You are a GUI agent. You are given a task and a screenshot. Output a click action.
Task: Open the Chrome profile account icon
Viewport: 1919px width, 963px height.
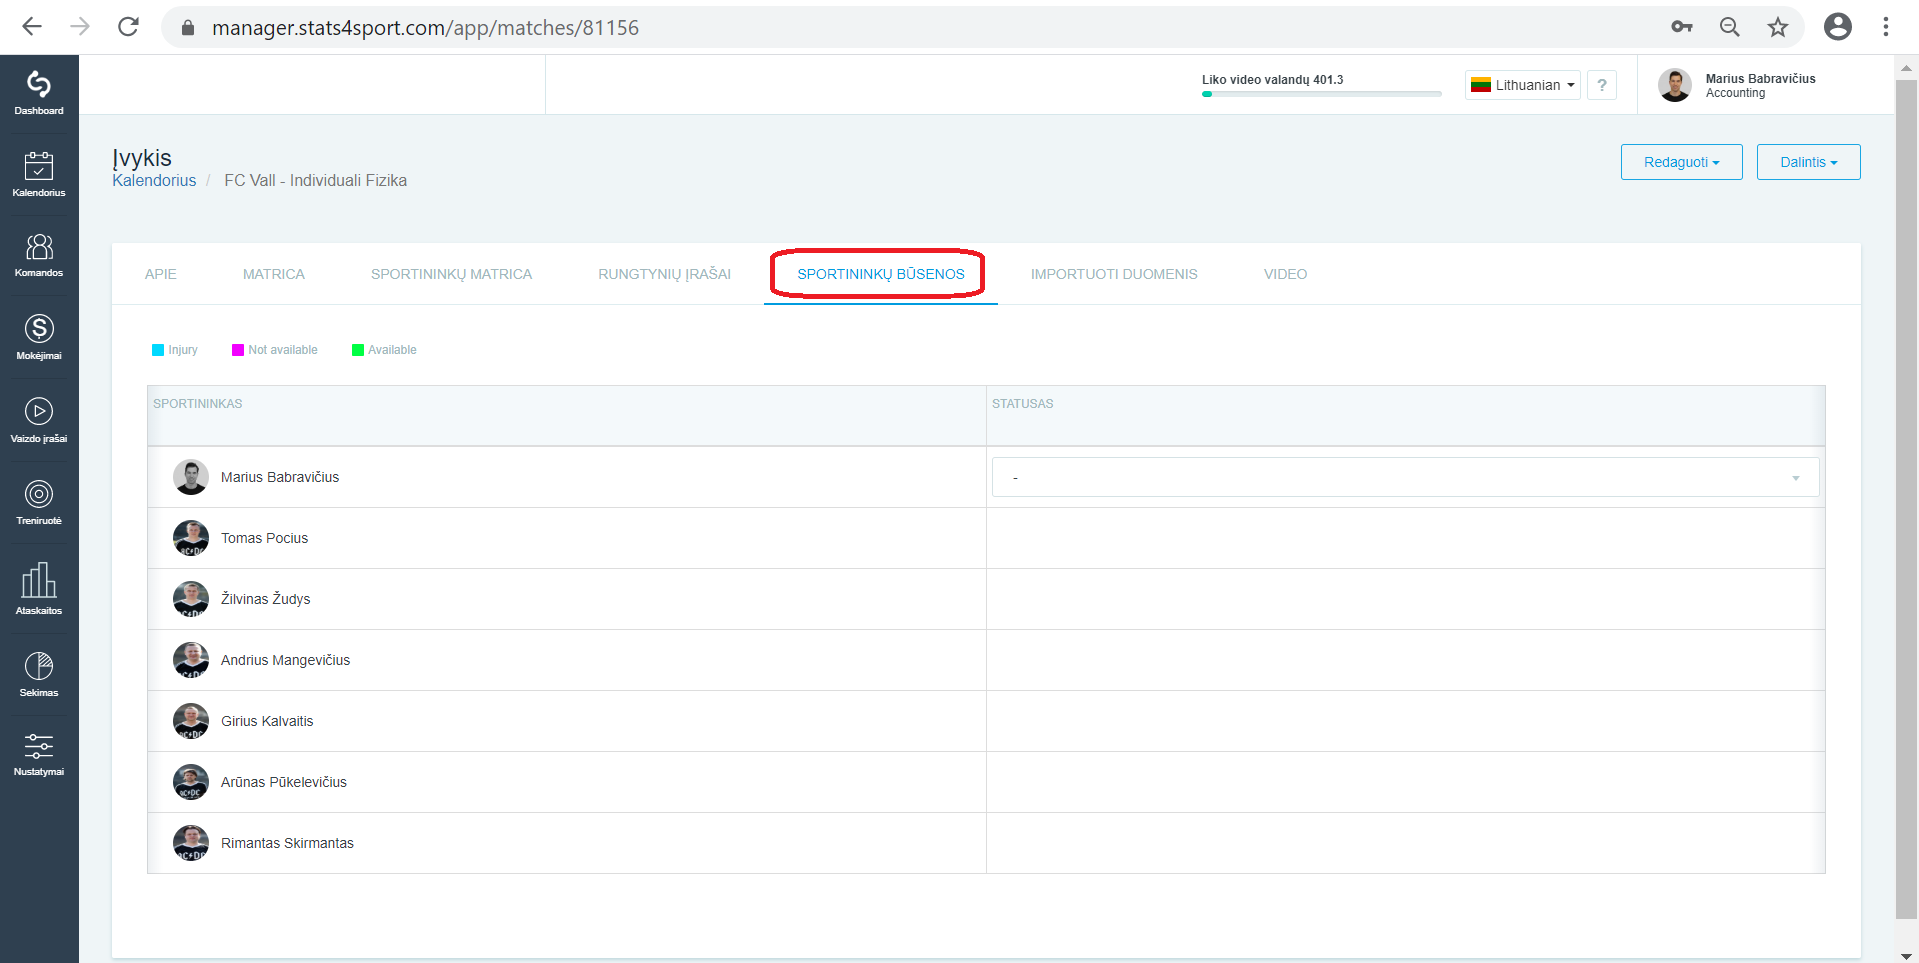click(x=1838, y=27)
